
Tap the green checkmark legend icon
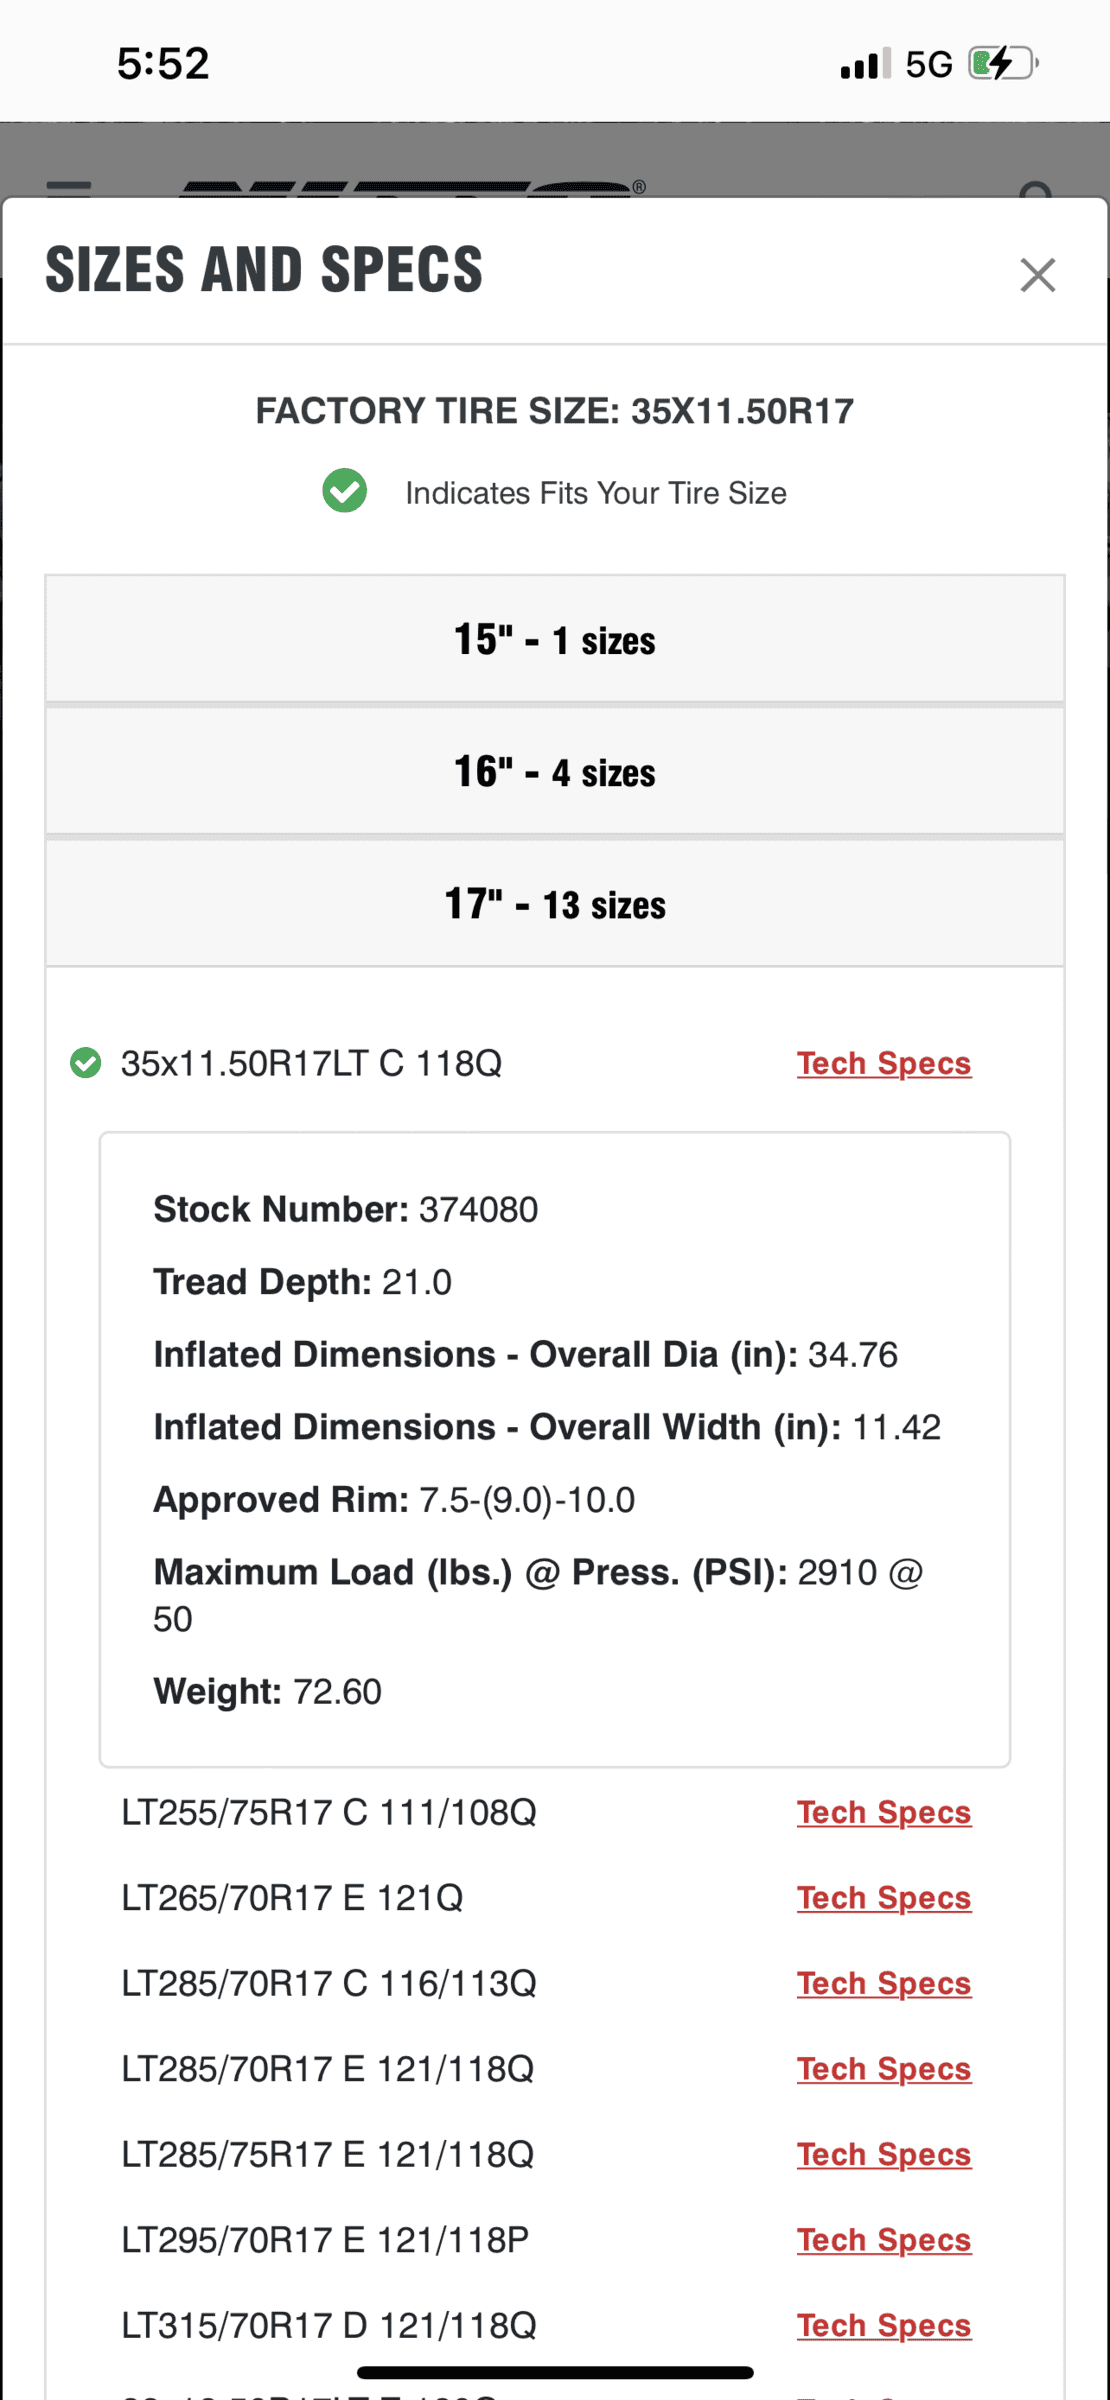coord(344,491)
